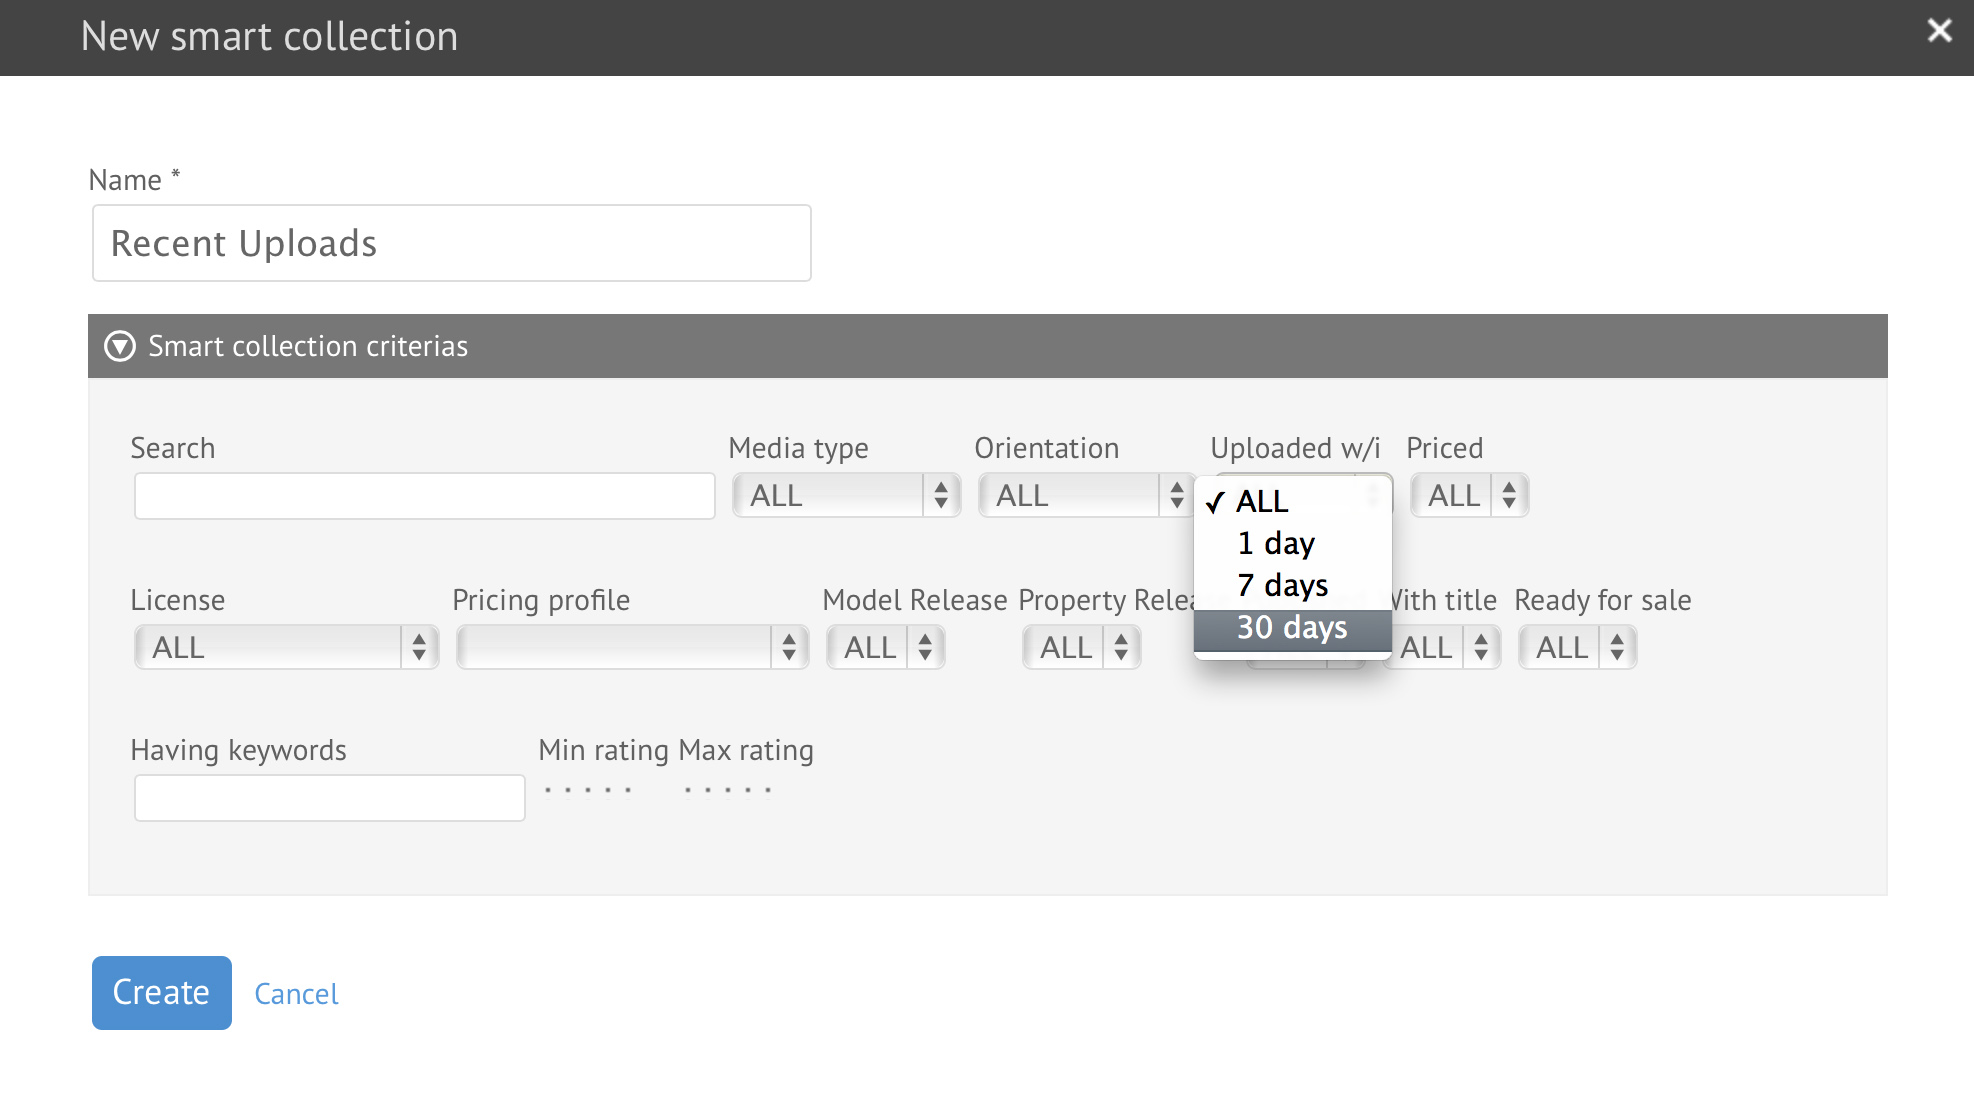
Task: Click the Search text field
Action: [x=425, y=496]
